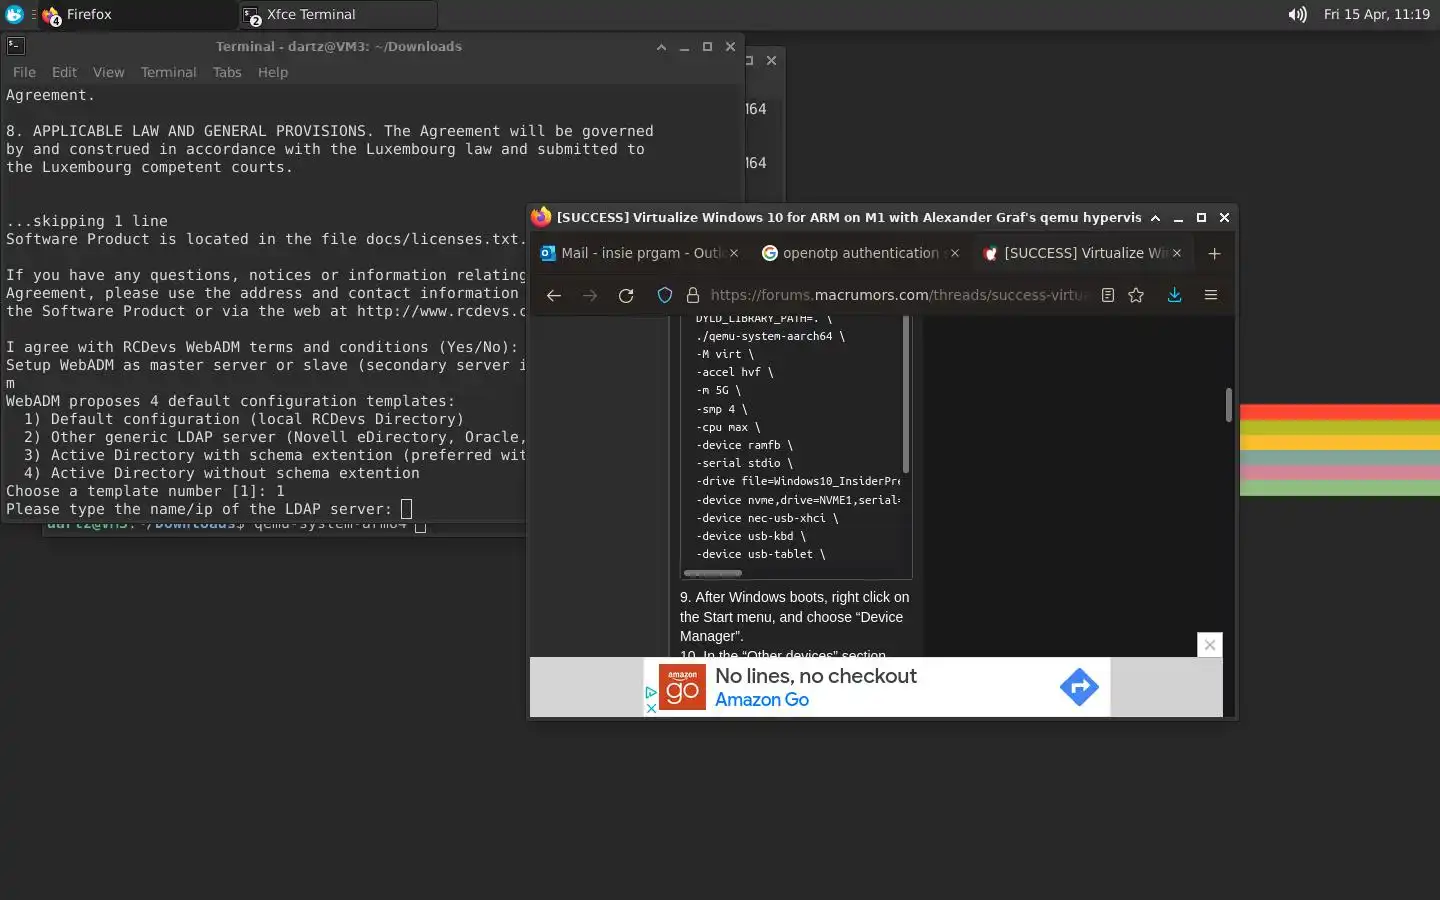Image resolution: width=1440 pixels, height=900 pixels.
Task: Click the Firefox page vertical scrollbar
Action: click(x=1229, y=405)
